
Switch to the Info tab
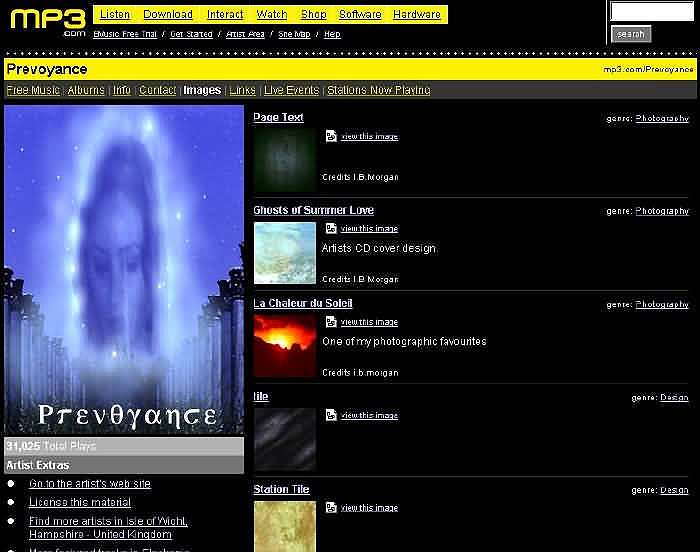(x=122, y=90)
